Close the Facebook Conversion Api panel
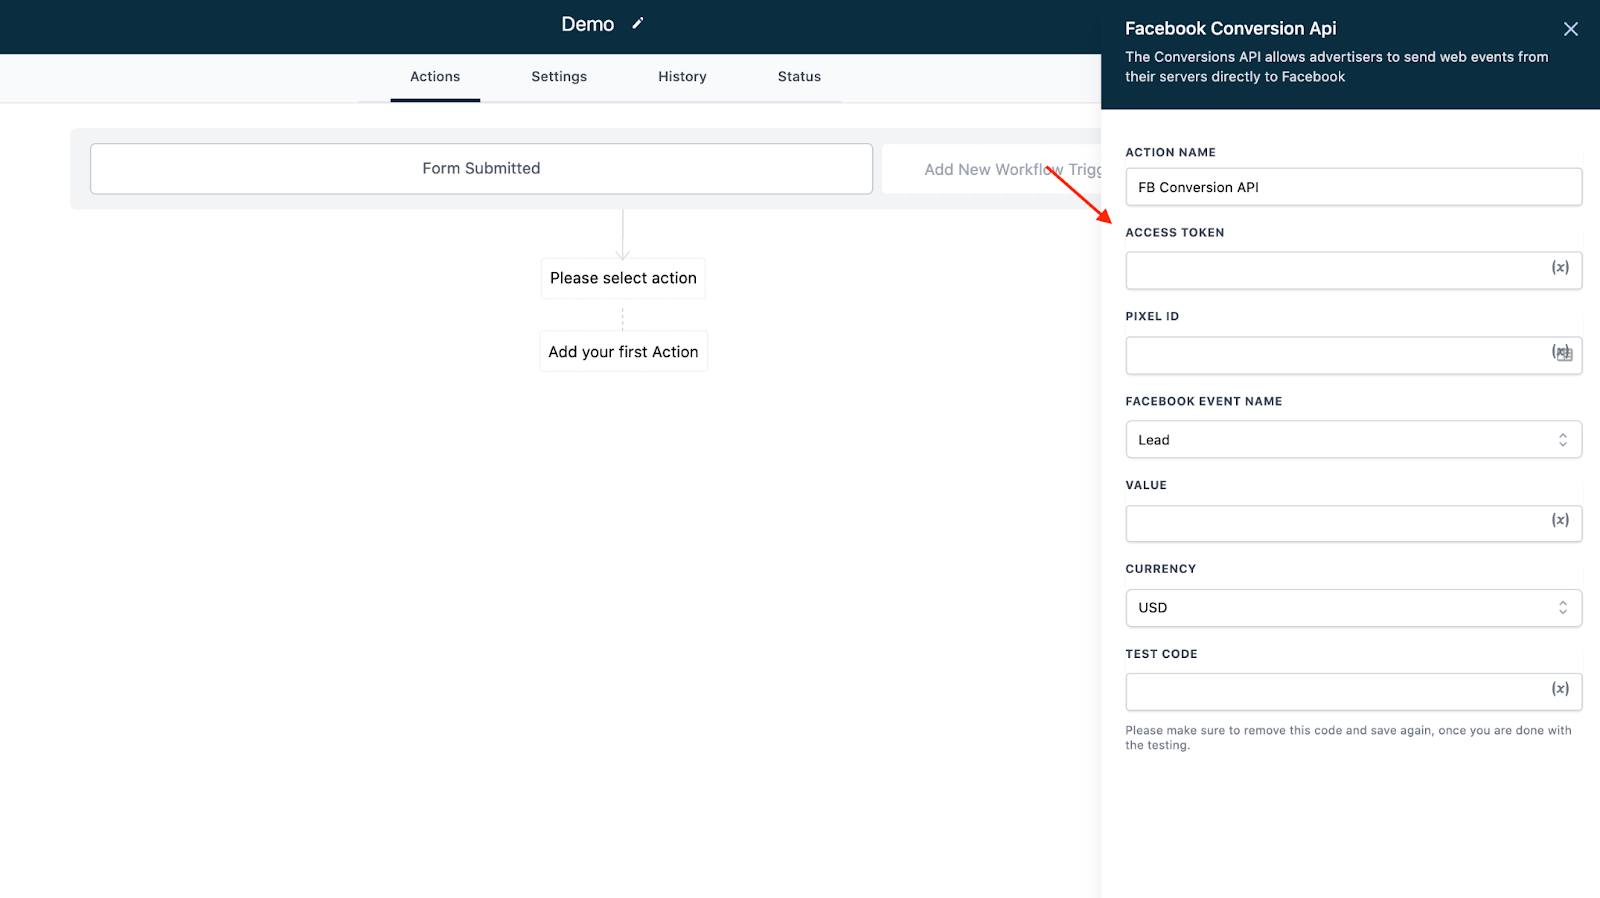Screen dimensions: 1600x898 [x=1571, y=29]
